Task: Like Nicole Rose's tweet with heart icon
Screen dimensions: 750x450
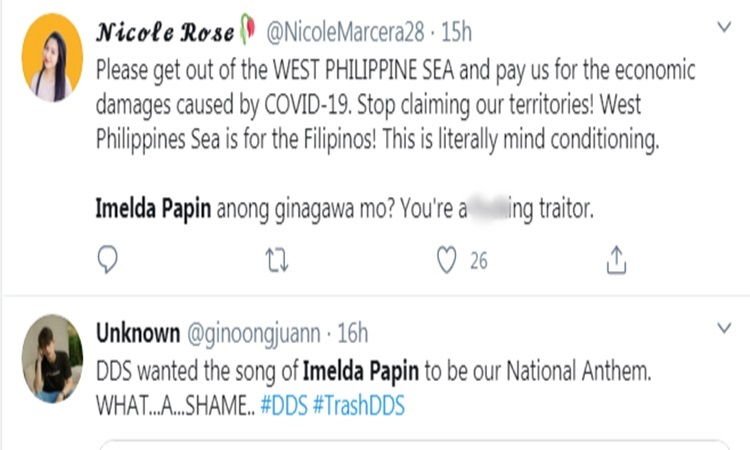Action: [x=448, y=261]
